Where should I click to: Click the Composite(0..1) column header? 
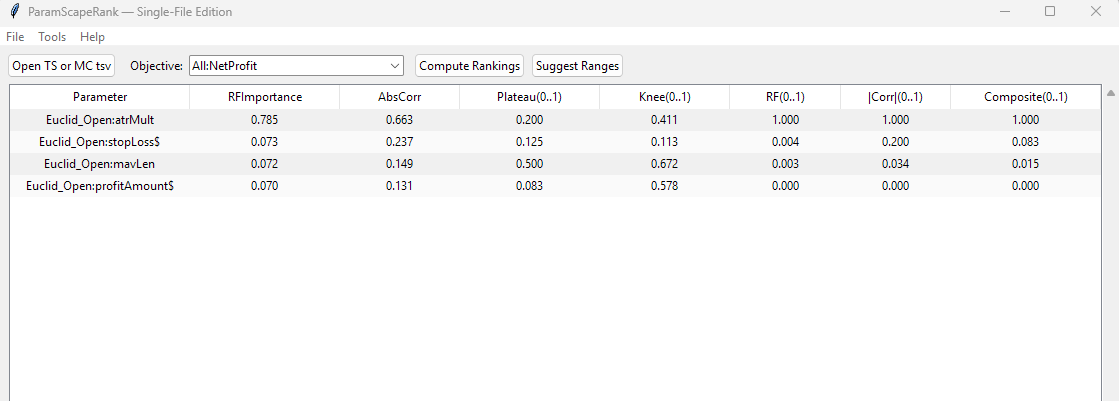click(1025, 97)
